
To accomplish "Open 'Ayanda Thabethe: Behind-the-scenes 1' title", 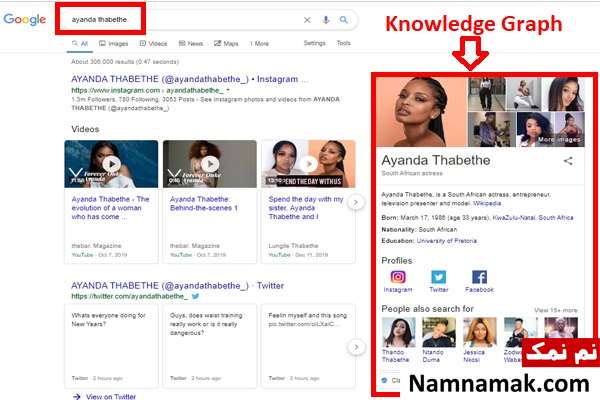I will point(204,204).
